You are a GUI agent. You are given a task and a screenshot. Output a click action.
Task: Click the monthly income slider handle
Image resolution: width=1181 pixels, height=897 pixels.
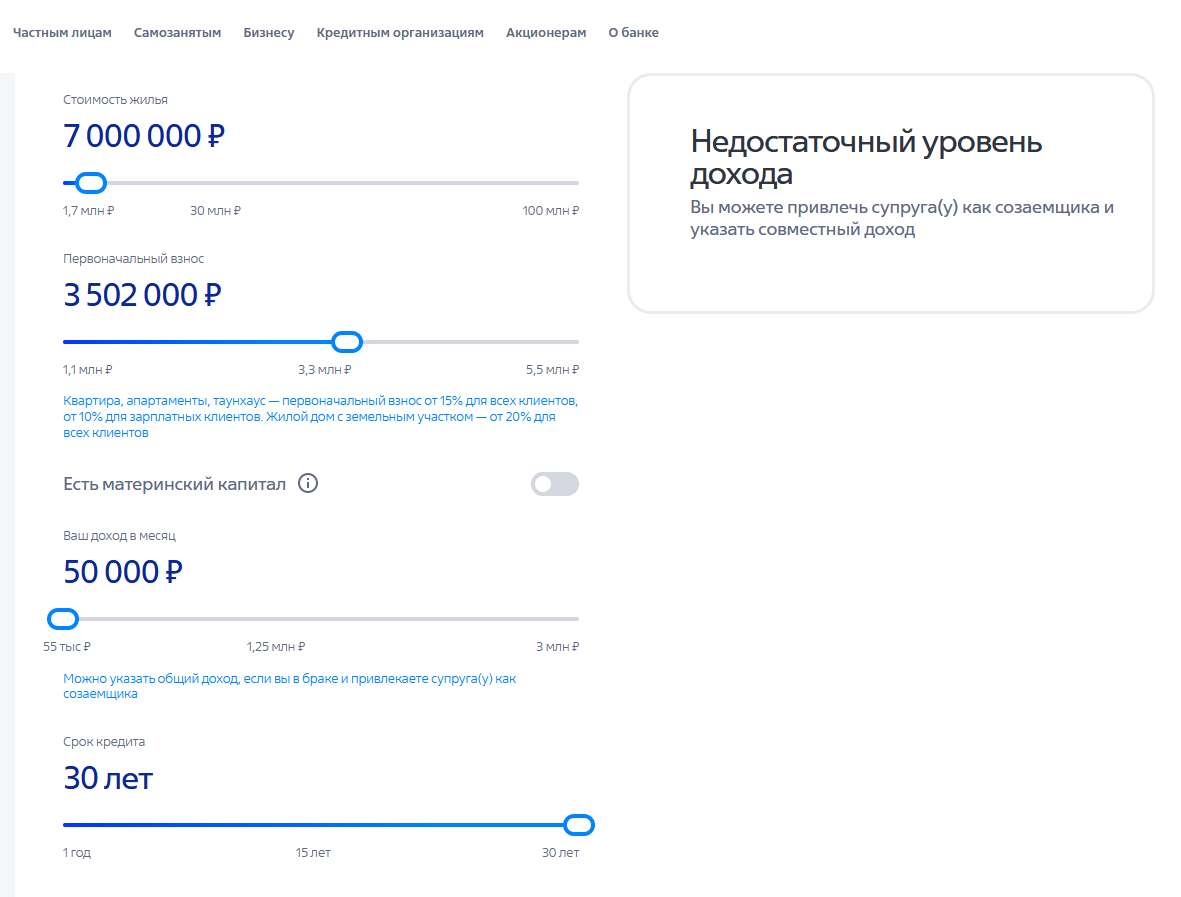pyautogui.click(x=63, y=619)
